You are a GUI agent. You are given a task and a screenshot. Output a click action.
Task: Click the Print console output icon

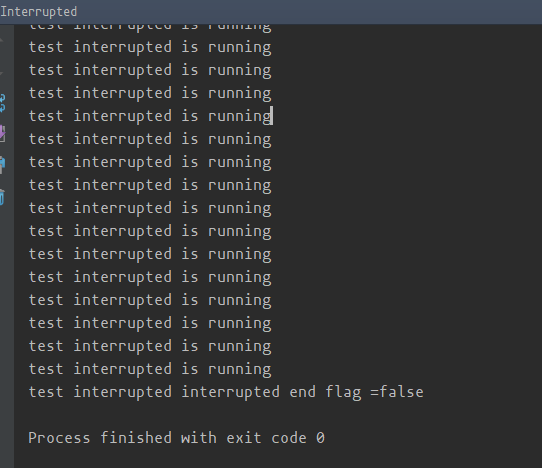2,165
